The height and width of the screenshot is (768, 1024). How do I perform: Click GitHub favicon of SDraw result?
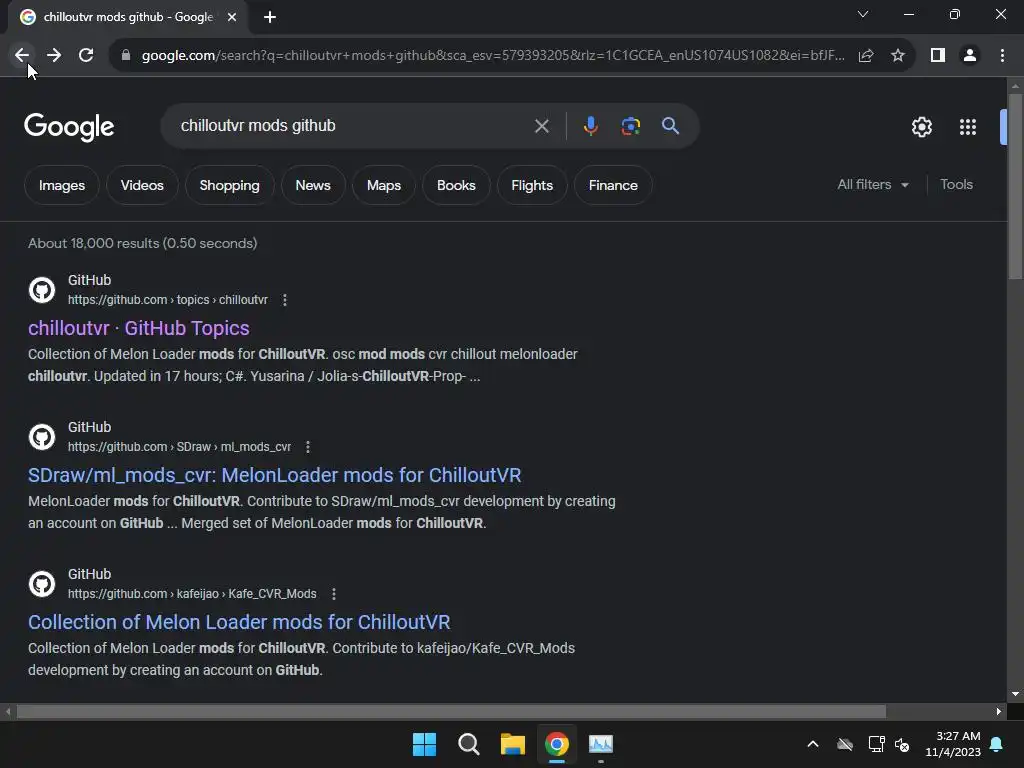42,437
